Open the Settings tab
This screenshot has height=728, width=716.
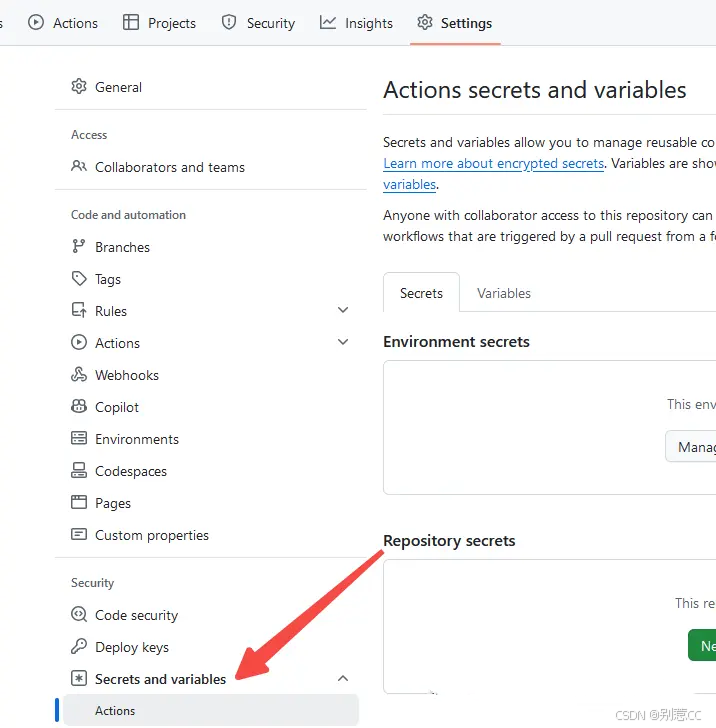[x=455, y=23]
